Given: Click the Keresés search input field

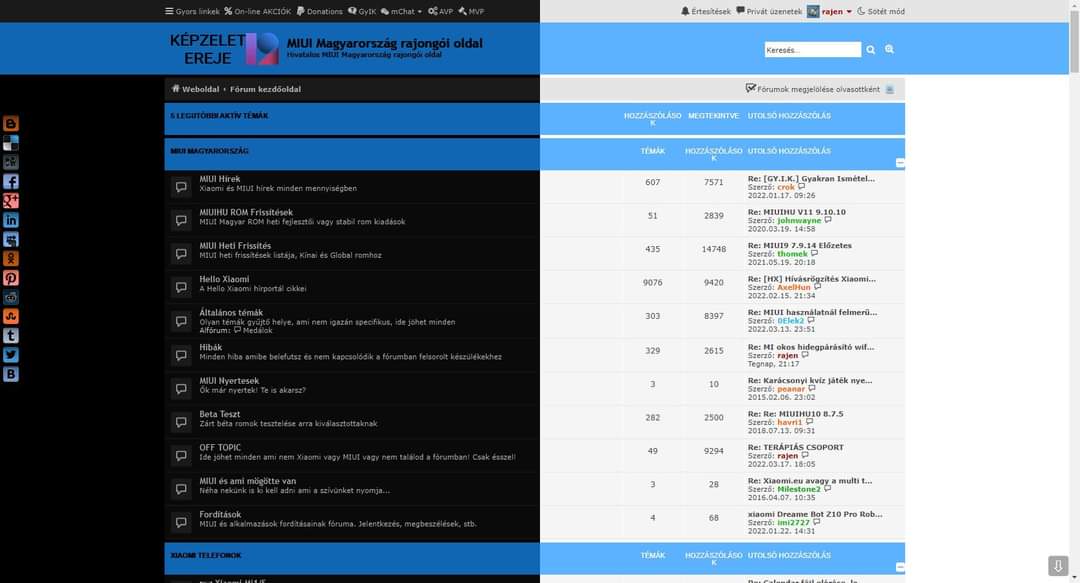Looking at the screenshot, I should (812, 50).
